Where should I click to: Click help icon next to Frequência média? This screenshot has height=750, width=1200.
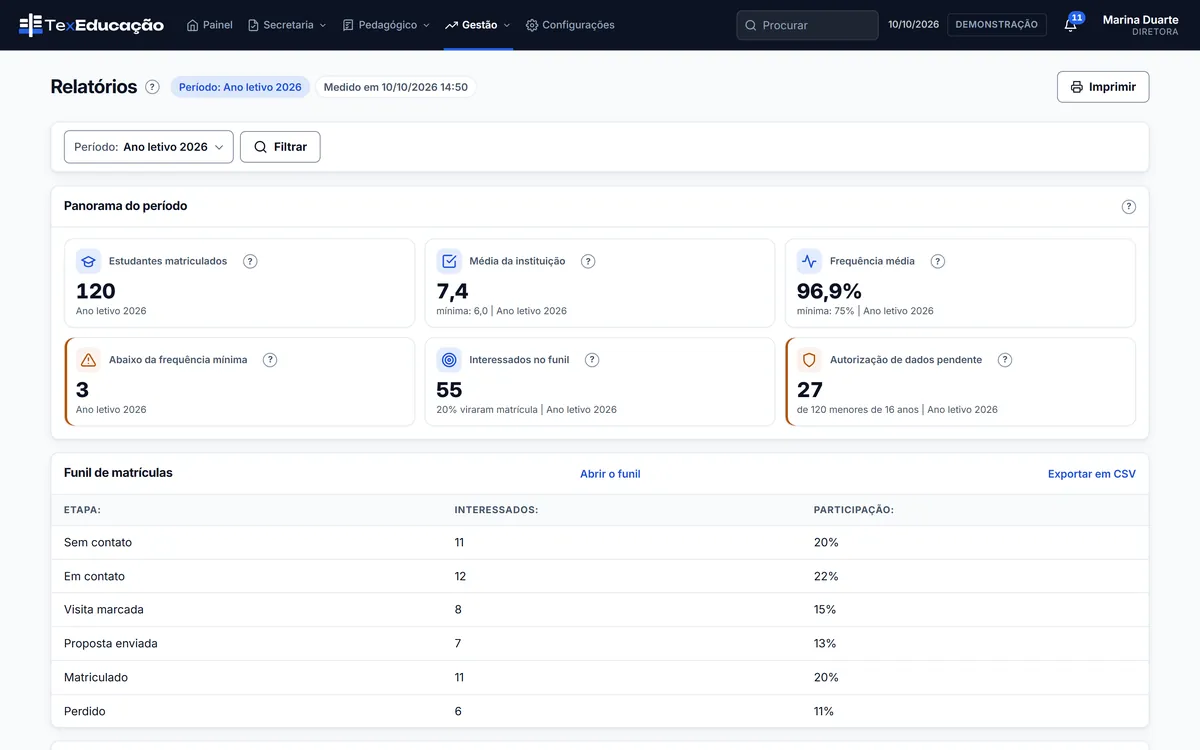(x=938, y=261)
